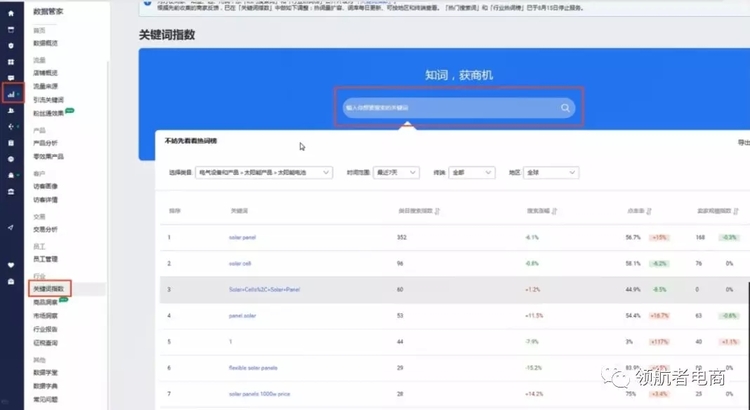Open the terminal 全部 dropdown

472,172
